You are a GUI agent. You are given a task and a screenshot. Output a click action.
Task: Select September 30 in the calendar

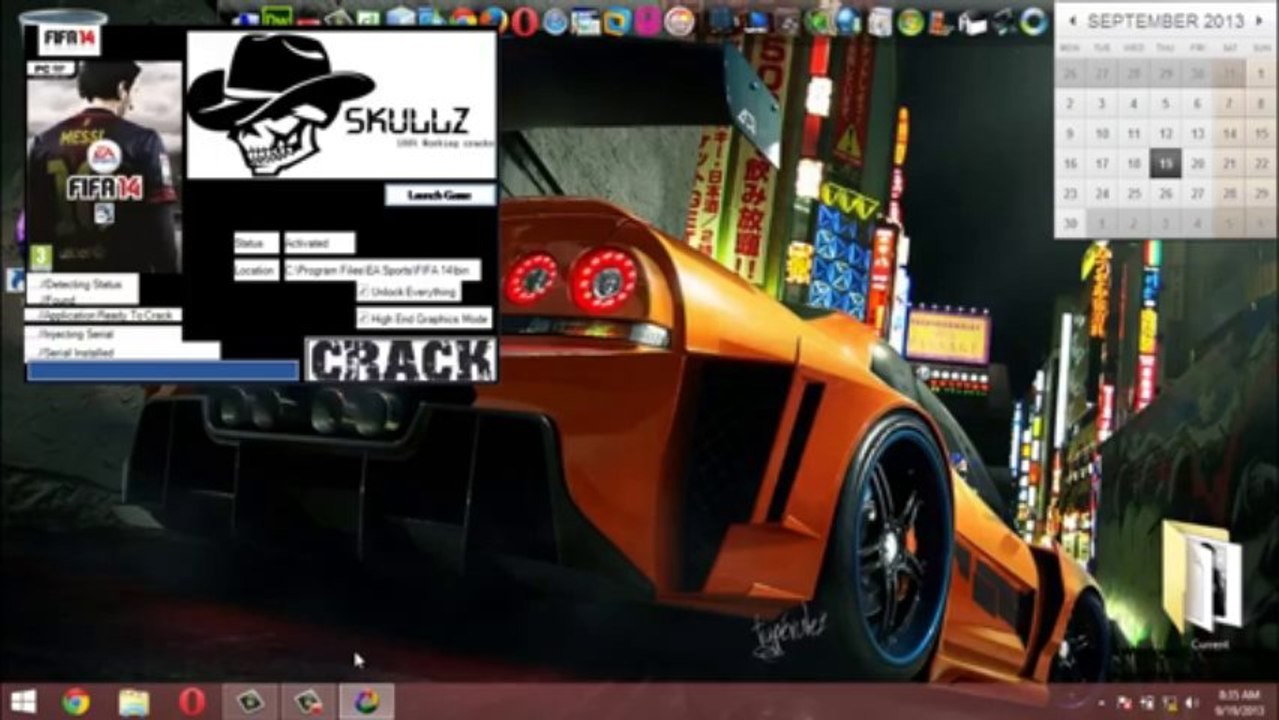(x=1070, y=224)
